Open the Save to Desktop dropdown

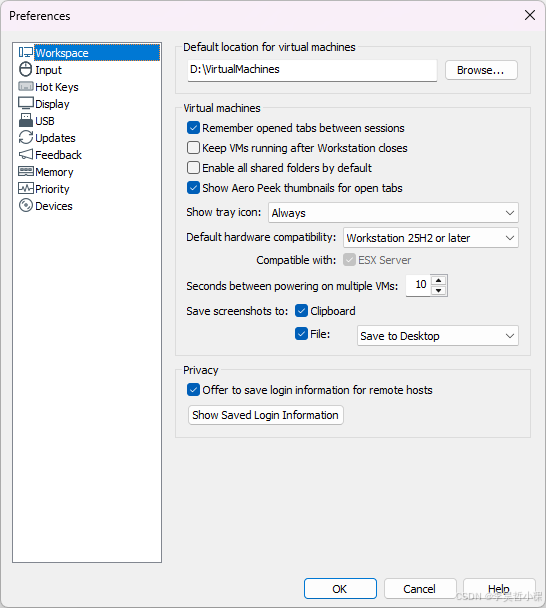click(x=437, y=335)
